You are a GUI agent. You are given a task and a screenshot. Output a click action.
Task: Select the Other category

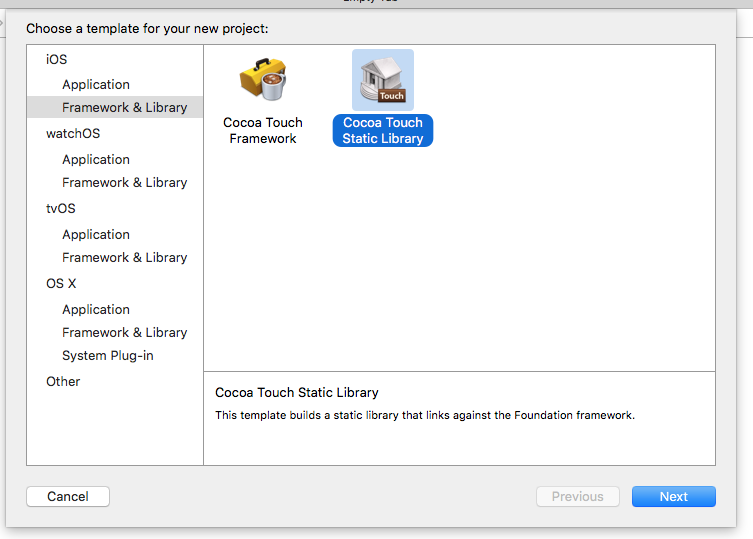click(63, 381)
